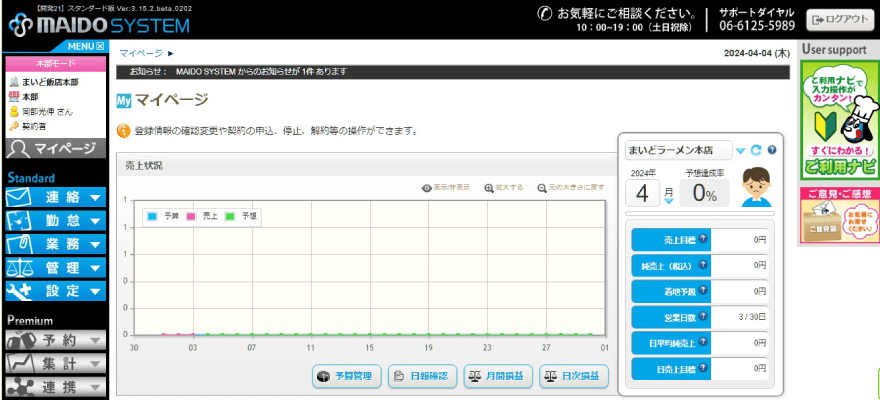The image size is (880, 400).
Task: Expand the 連絡 menu
Action: (x=56, y=197)
